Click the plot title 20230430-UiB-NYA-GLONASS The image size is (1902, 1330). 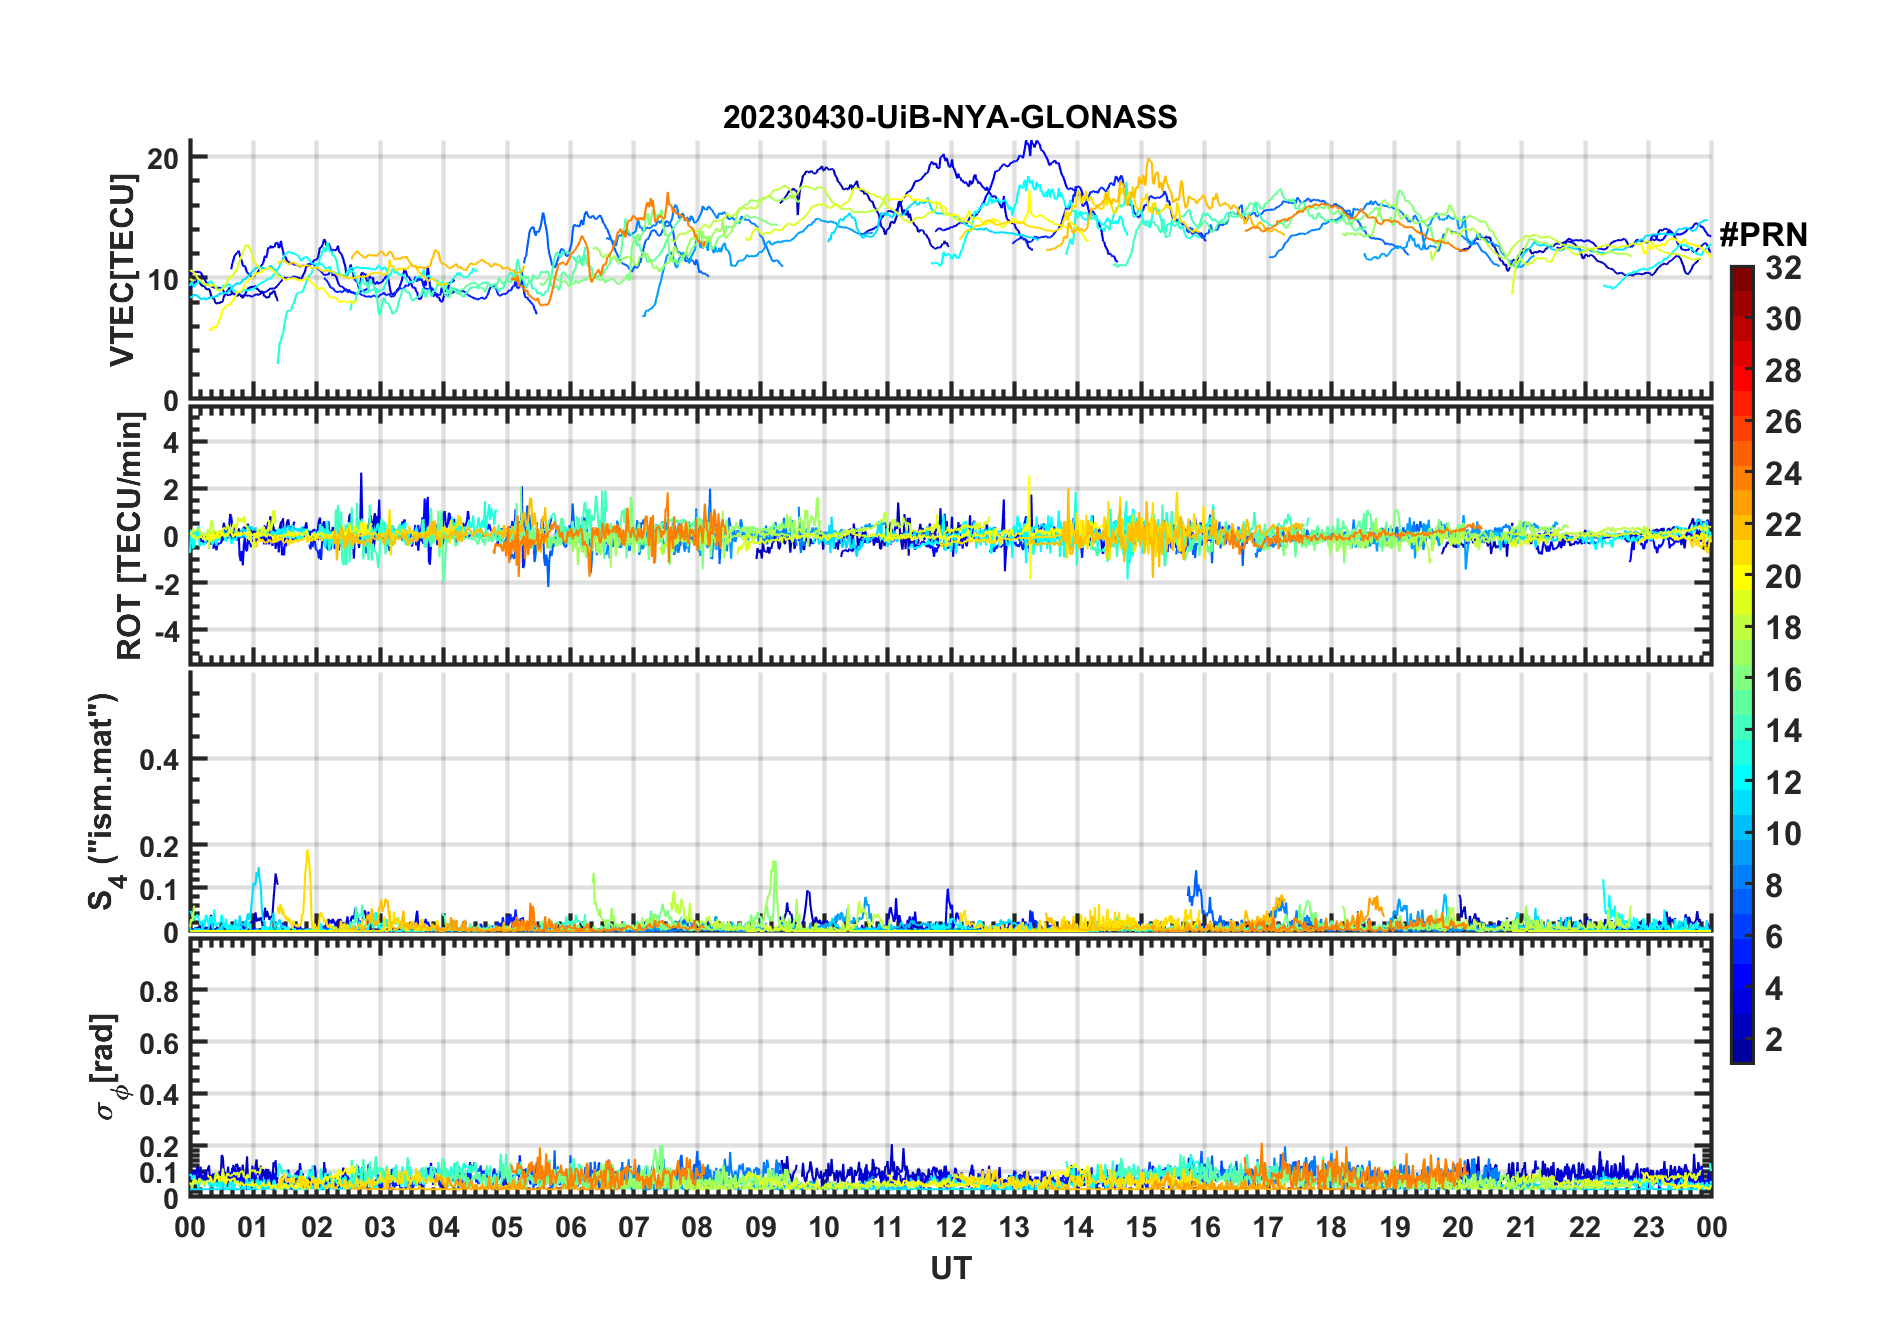point(950,117)
